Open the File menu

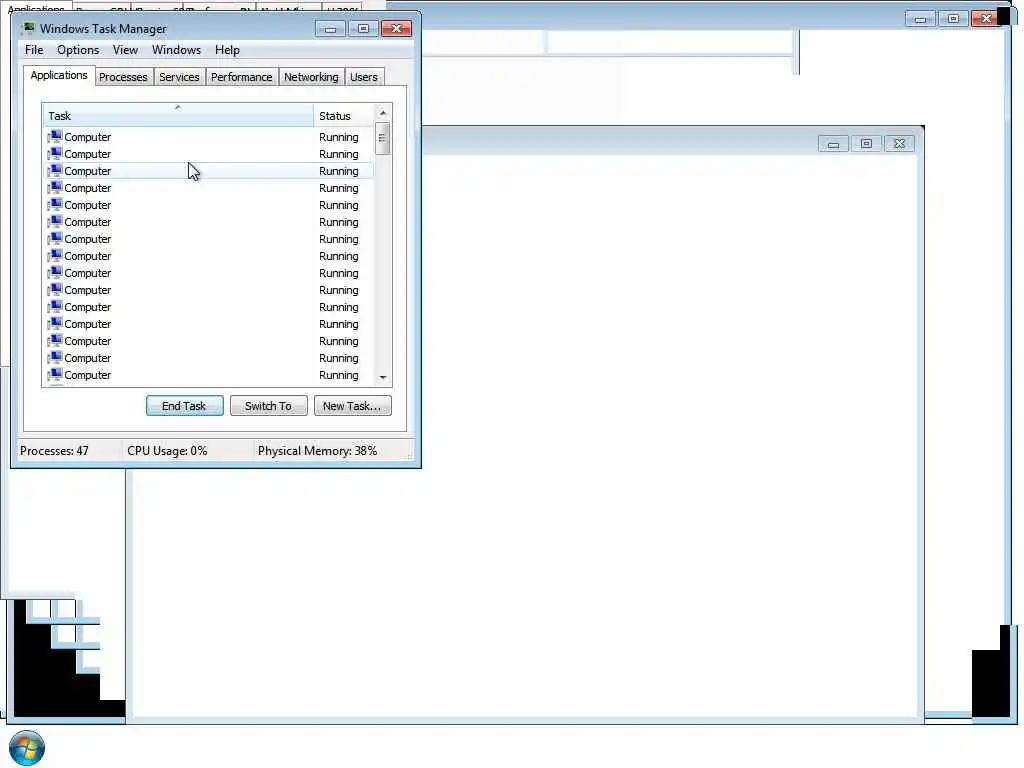point(34,50)
